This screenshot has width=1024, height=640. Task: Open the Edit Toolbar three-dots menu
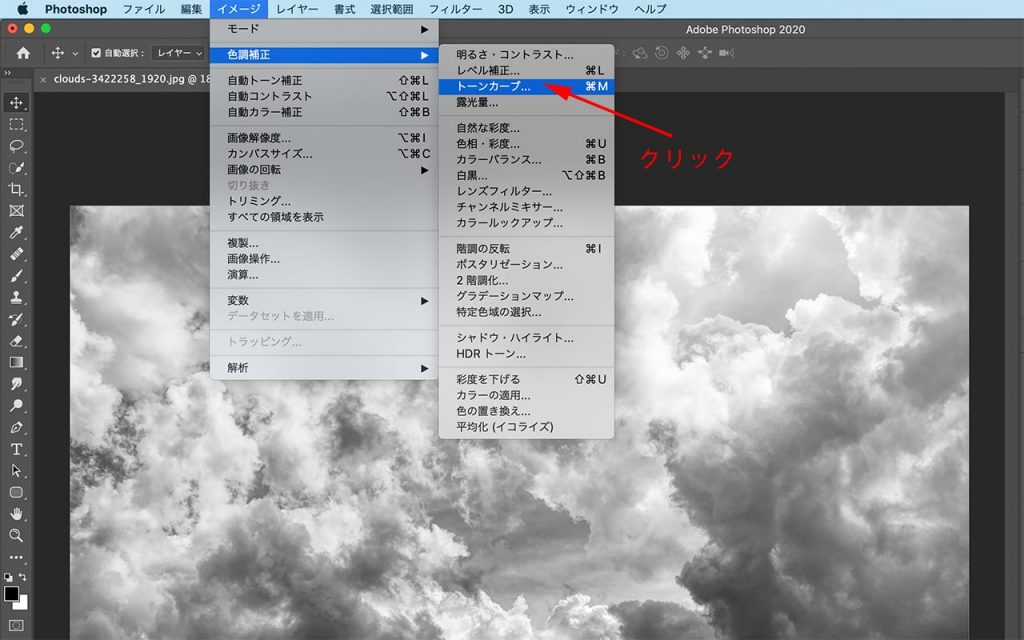(x=16, y=557)
